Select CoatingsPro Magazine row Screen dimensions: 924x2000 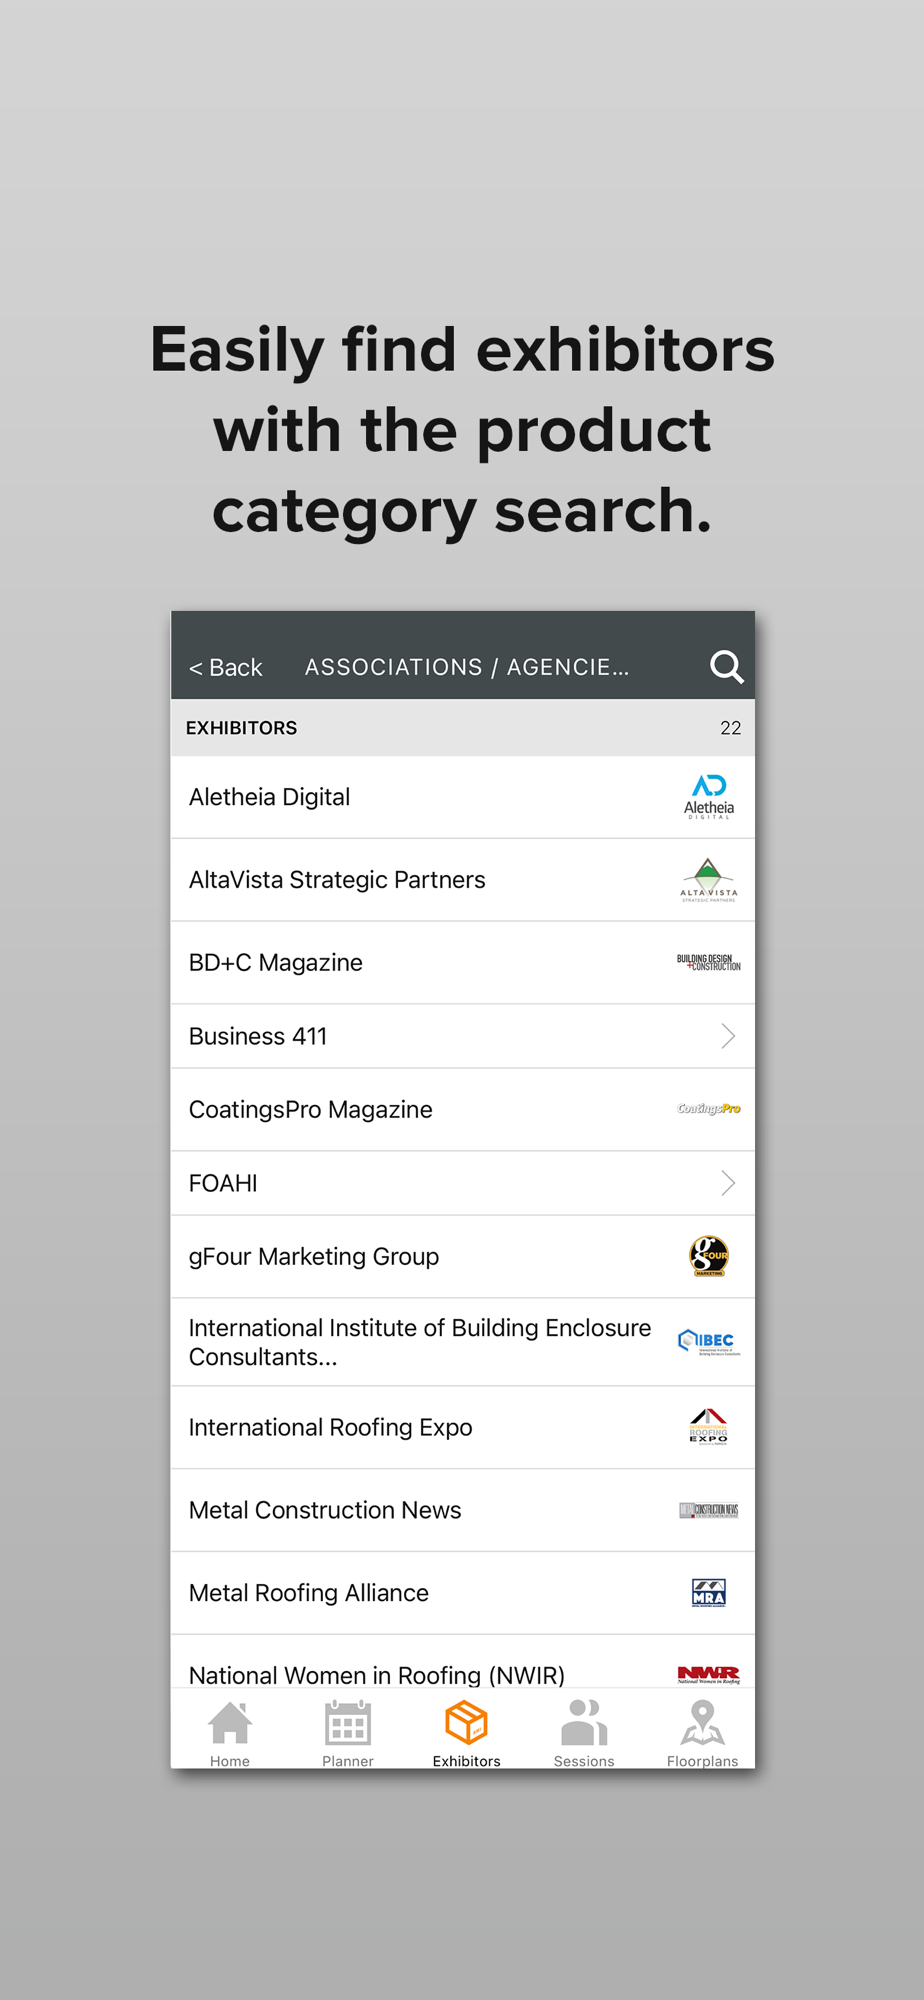click(463, 1109)
